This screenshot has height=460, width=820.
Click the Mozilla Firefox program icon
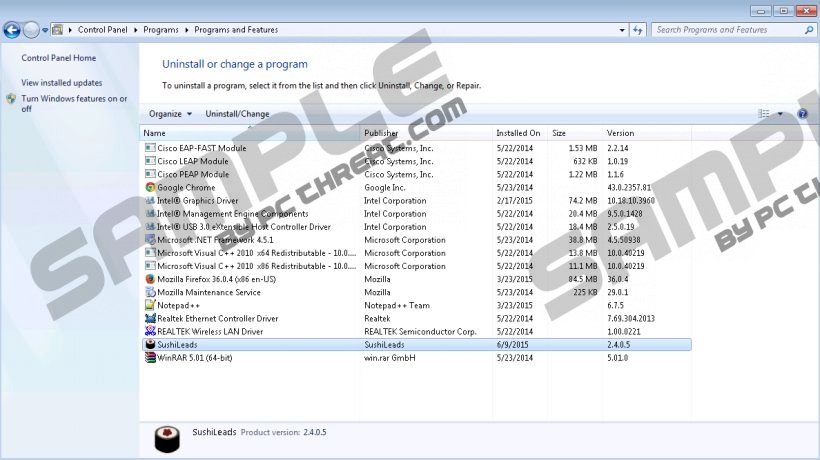pos(150,279)
